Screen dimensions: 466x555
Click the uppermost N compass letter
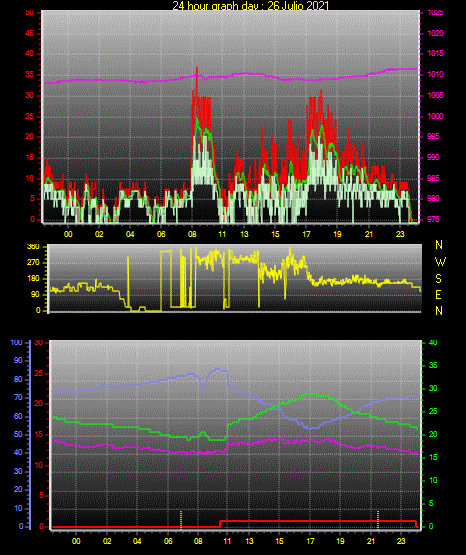439,245
